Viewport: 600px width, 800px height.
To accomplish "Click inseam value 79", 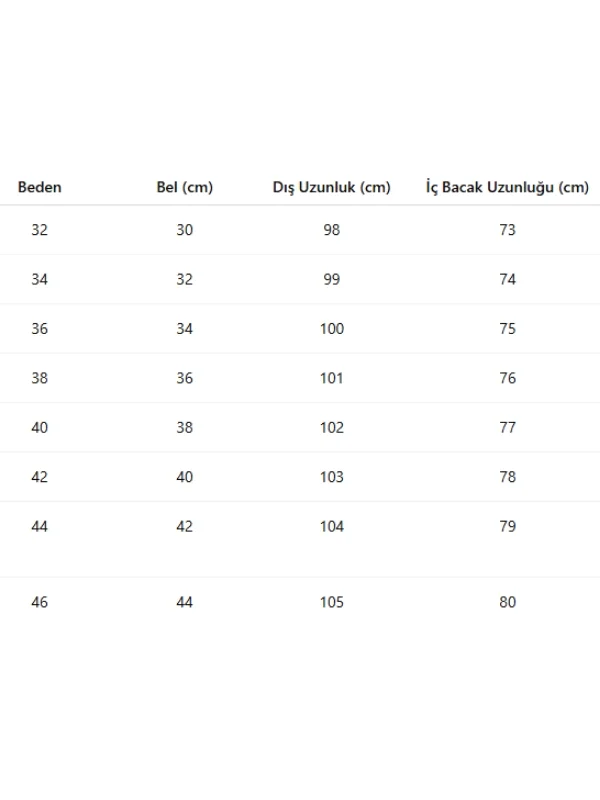I will point(507,526).
